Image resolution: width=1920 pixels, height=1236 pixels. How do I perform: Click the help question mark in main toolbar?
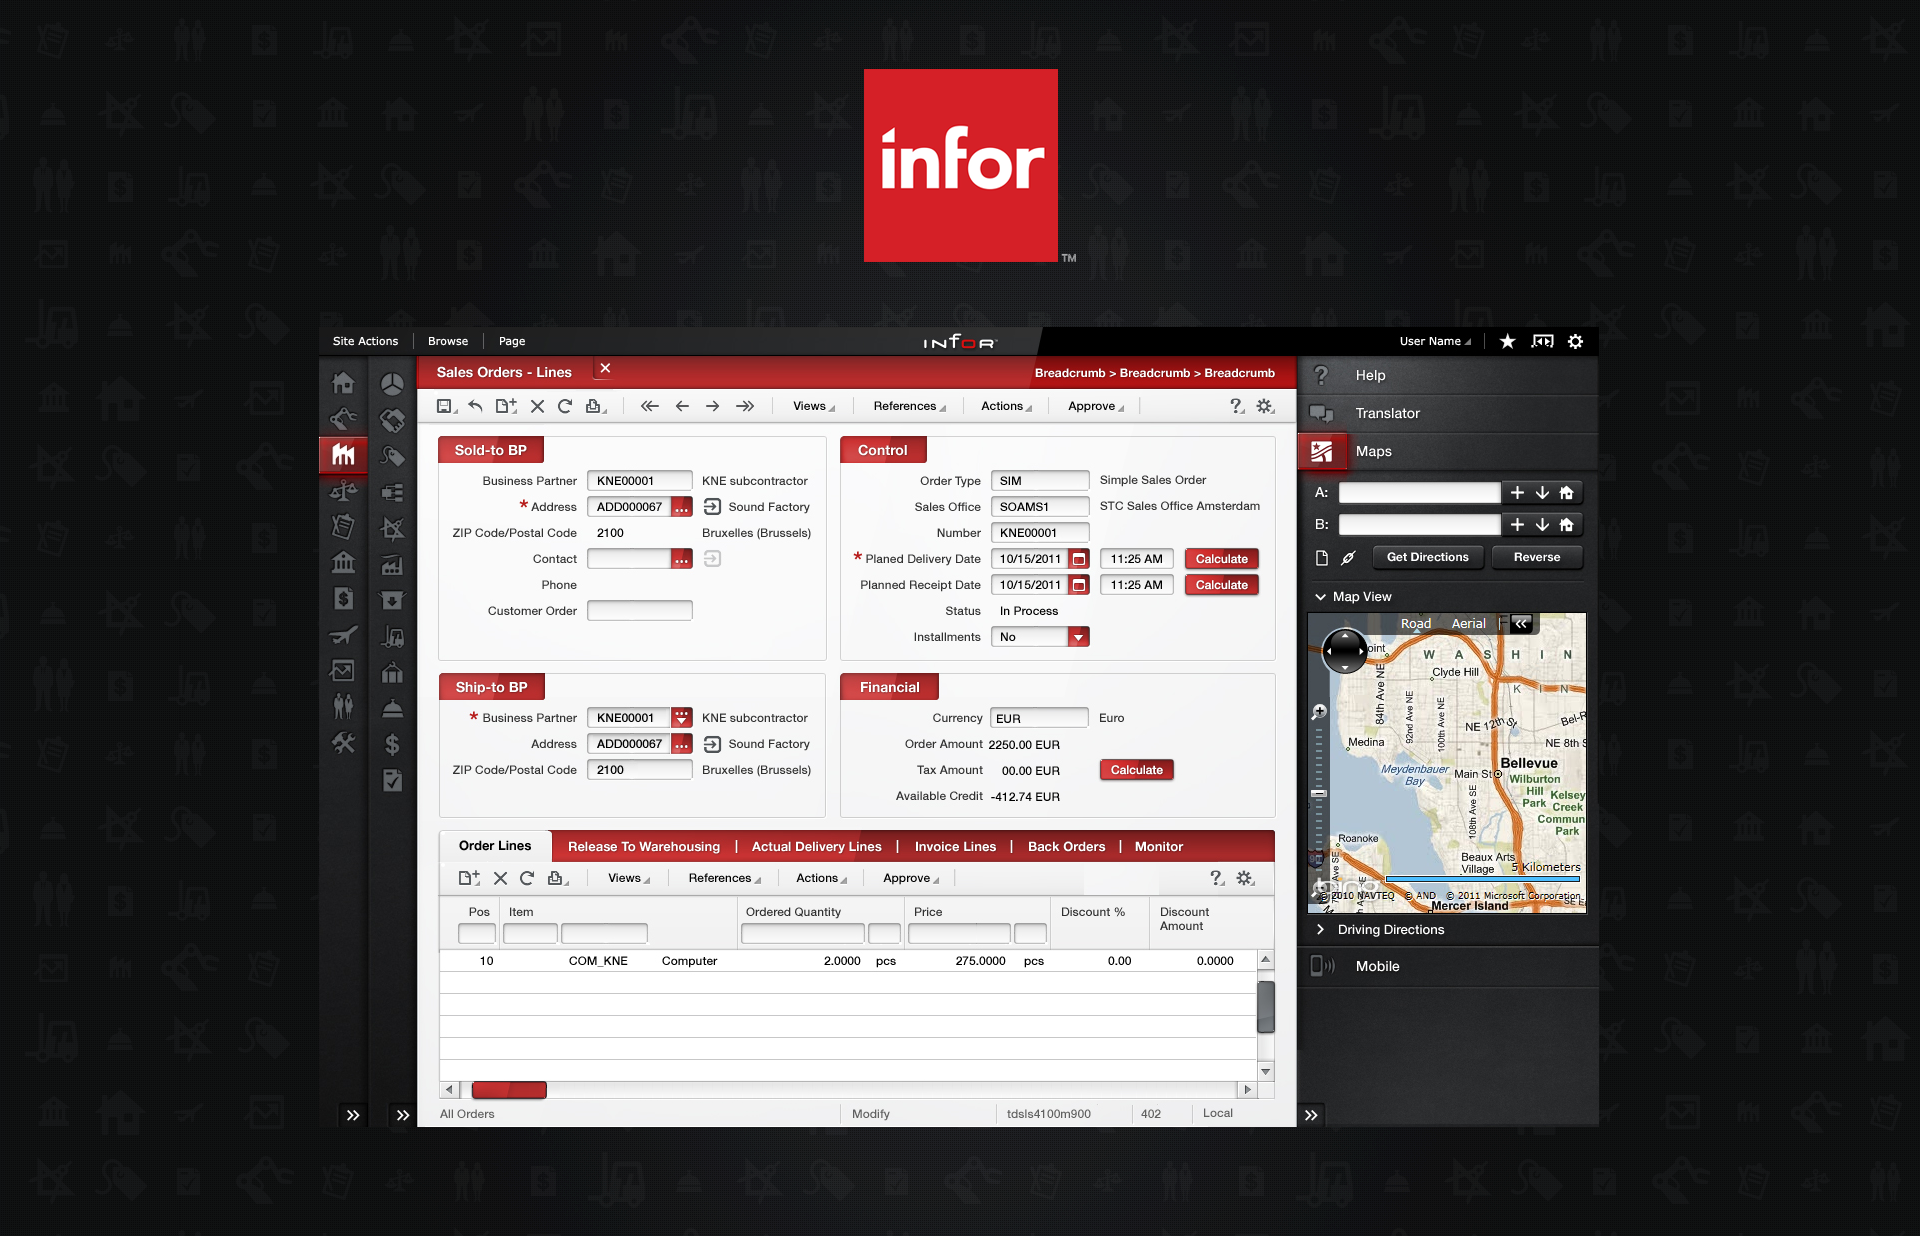[1237, 406]
